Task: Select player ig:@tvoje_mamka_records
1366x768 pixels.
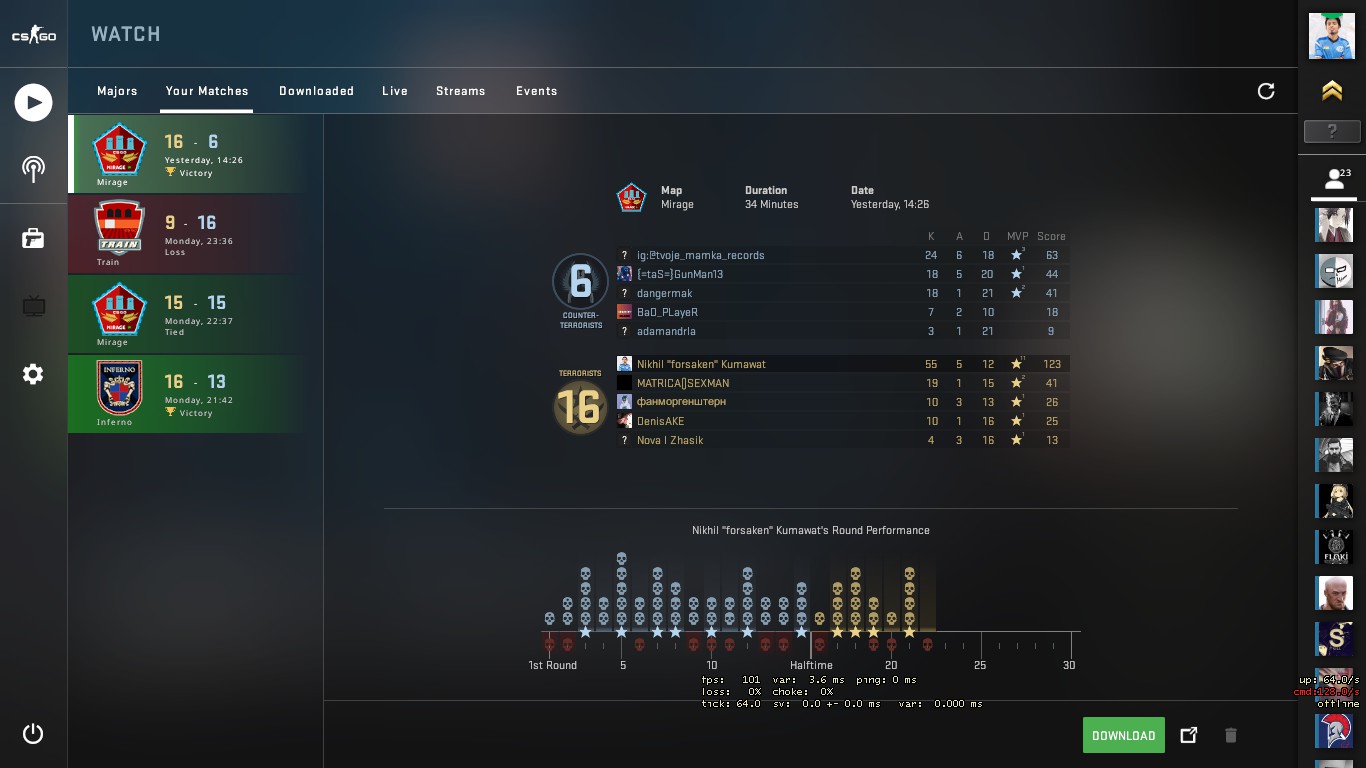Action: point(842,255)
